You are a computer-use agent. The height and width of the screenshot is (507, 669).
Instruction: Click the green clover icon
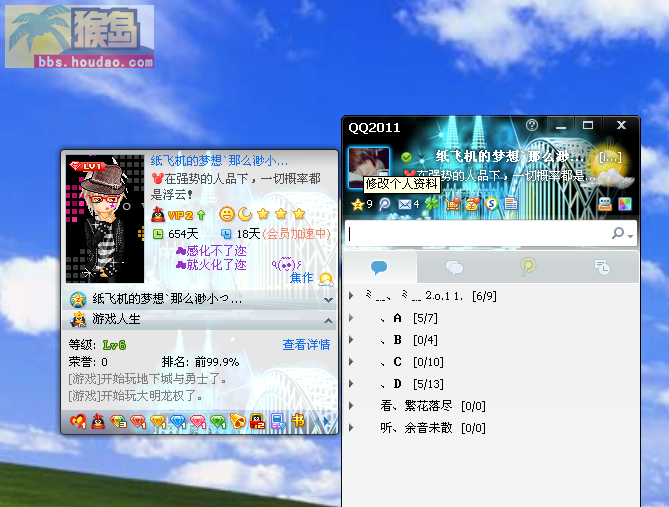431,204
